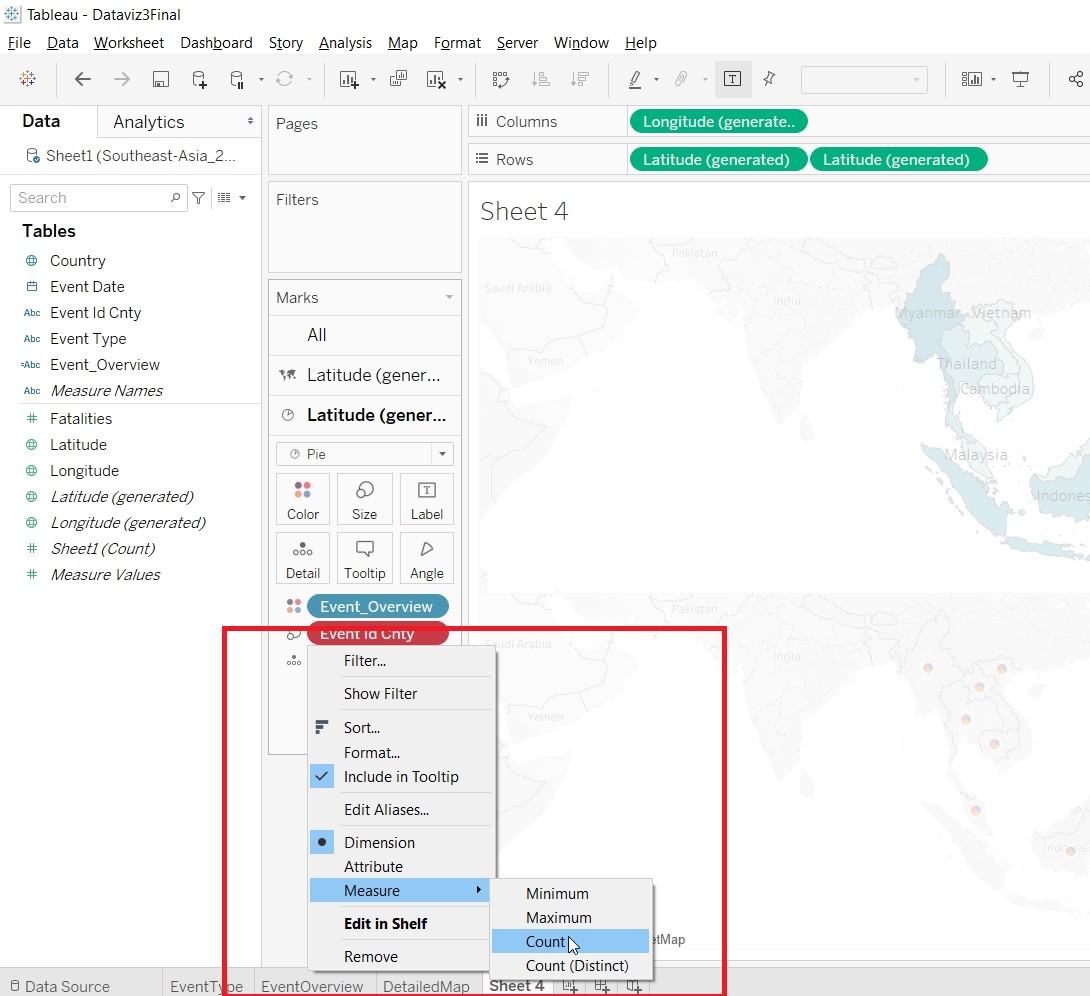Switch to the Analytics pane tab
The image size is (1090, 996).
coord(149,122)
